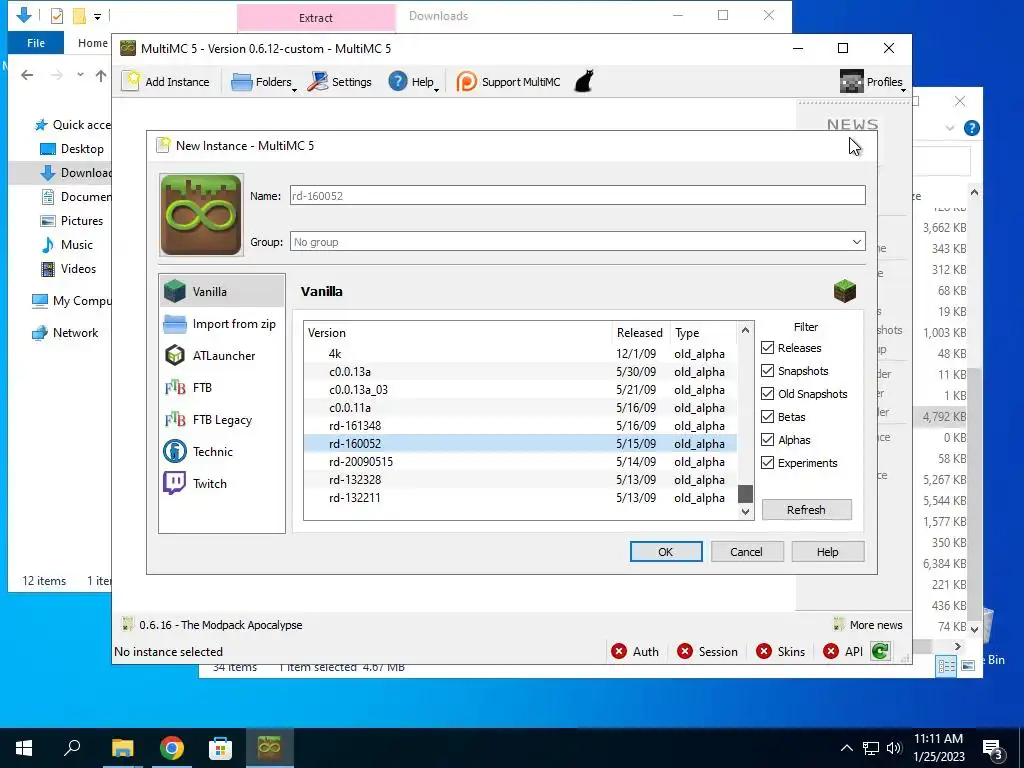Click version list scroll up arrow
The image size is (1024, 768).
coord(745,330)
